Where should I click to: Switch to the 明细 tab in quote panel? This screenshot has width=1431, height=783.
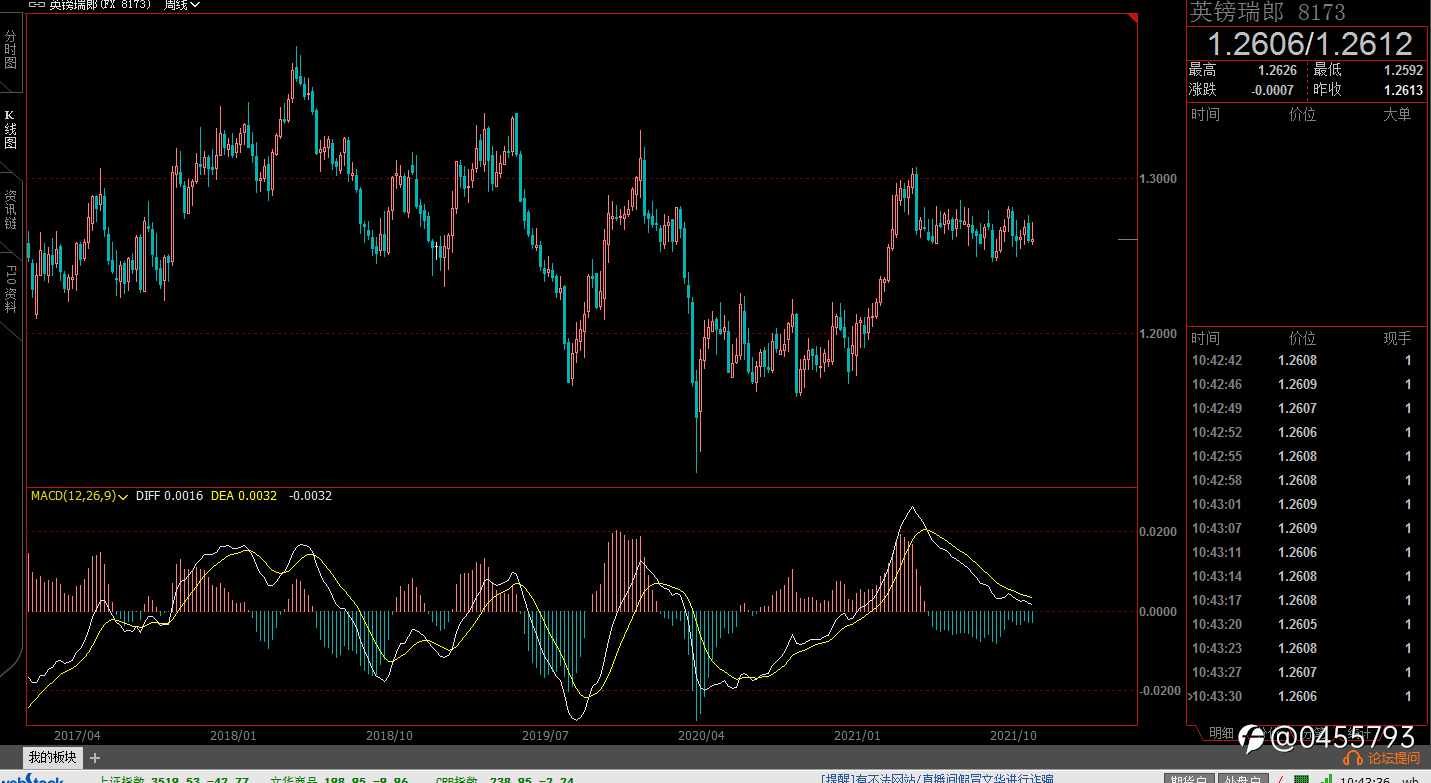[1221, 733]
